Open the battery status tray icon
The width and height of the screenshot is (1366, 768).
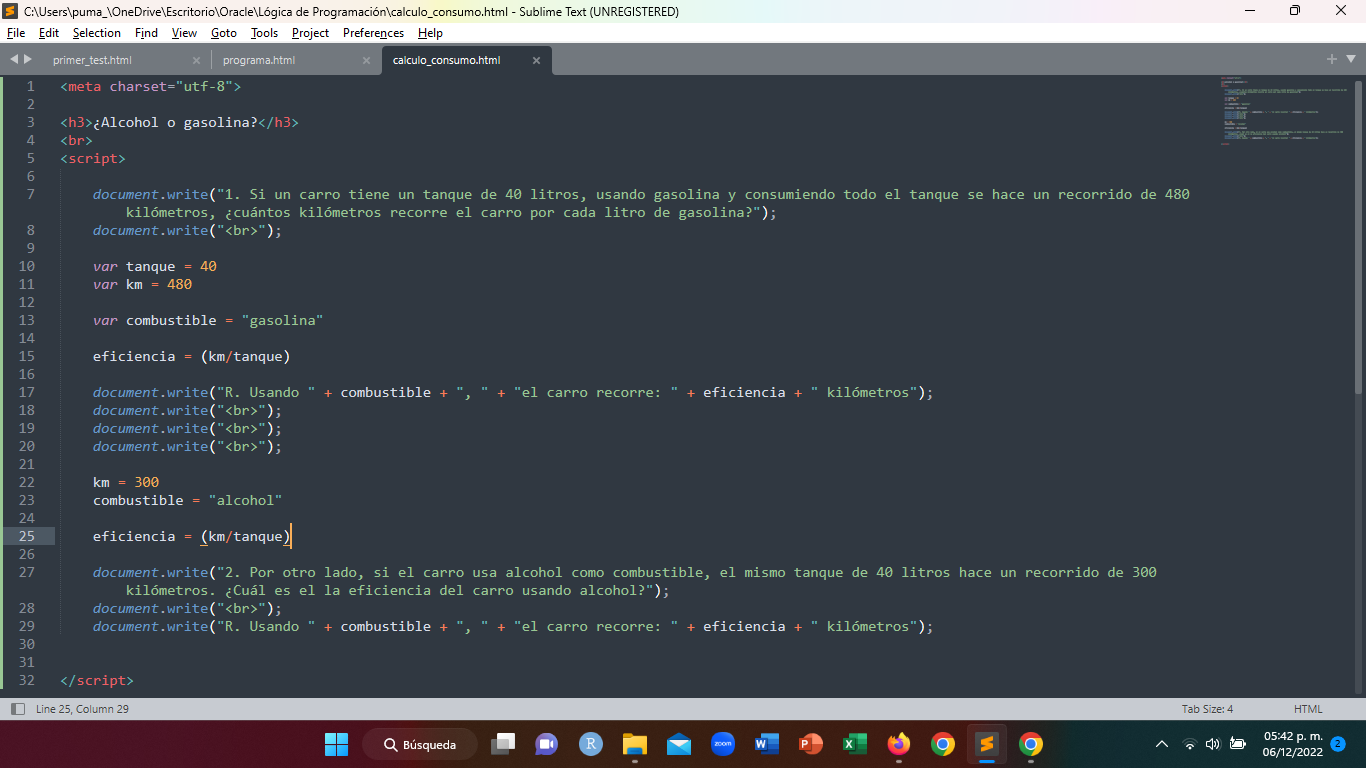coord(1238,744)
